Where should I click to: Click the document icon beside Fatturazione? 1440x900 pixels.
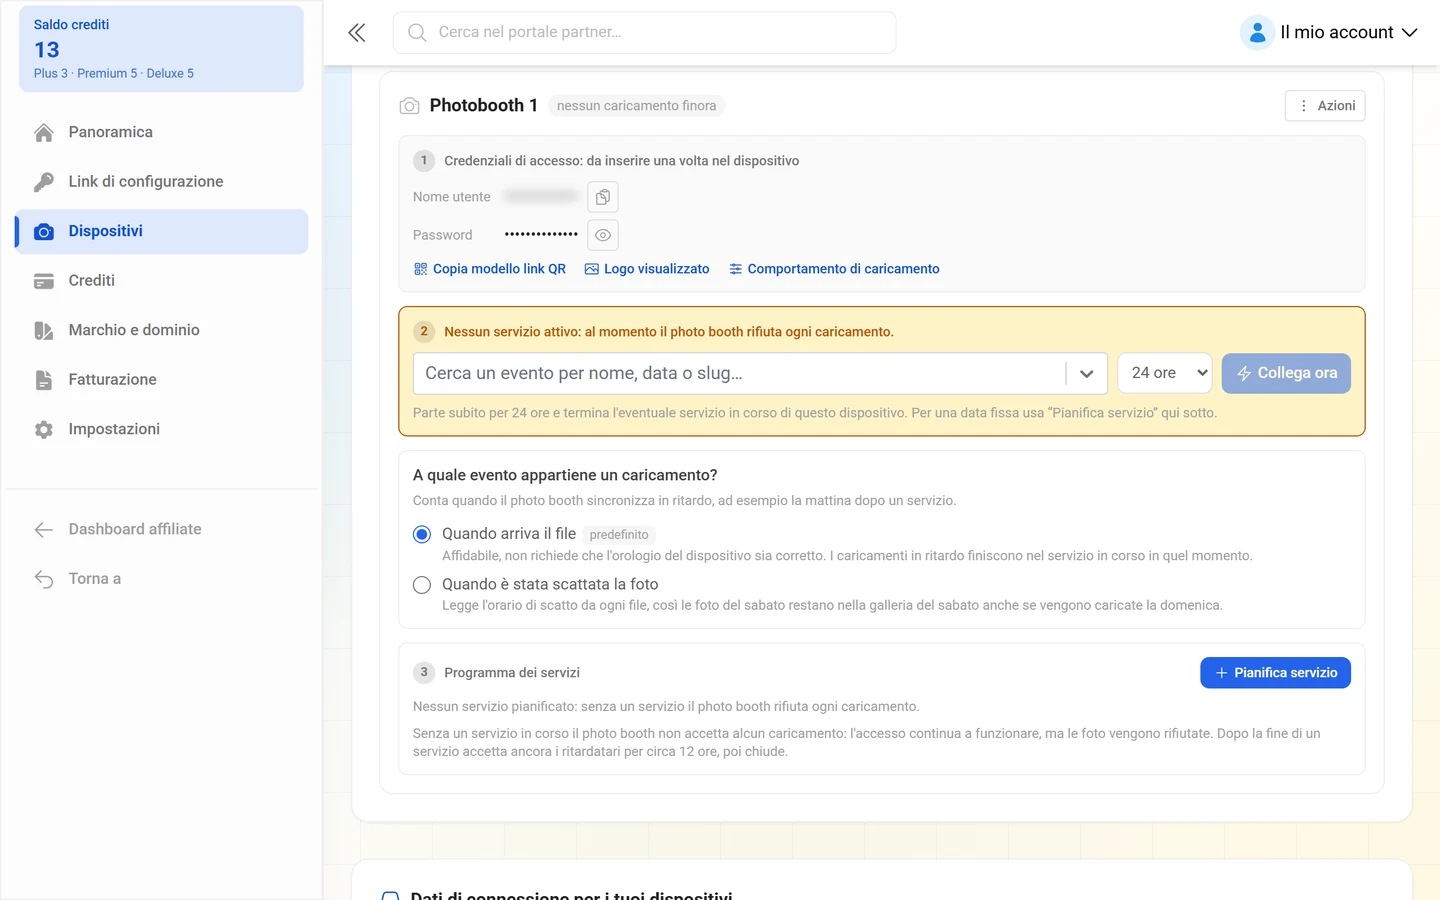point(44,380)
